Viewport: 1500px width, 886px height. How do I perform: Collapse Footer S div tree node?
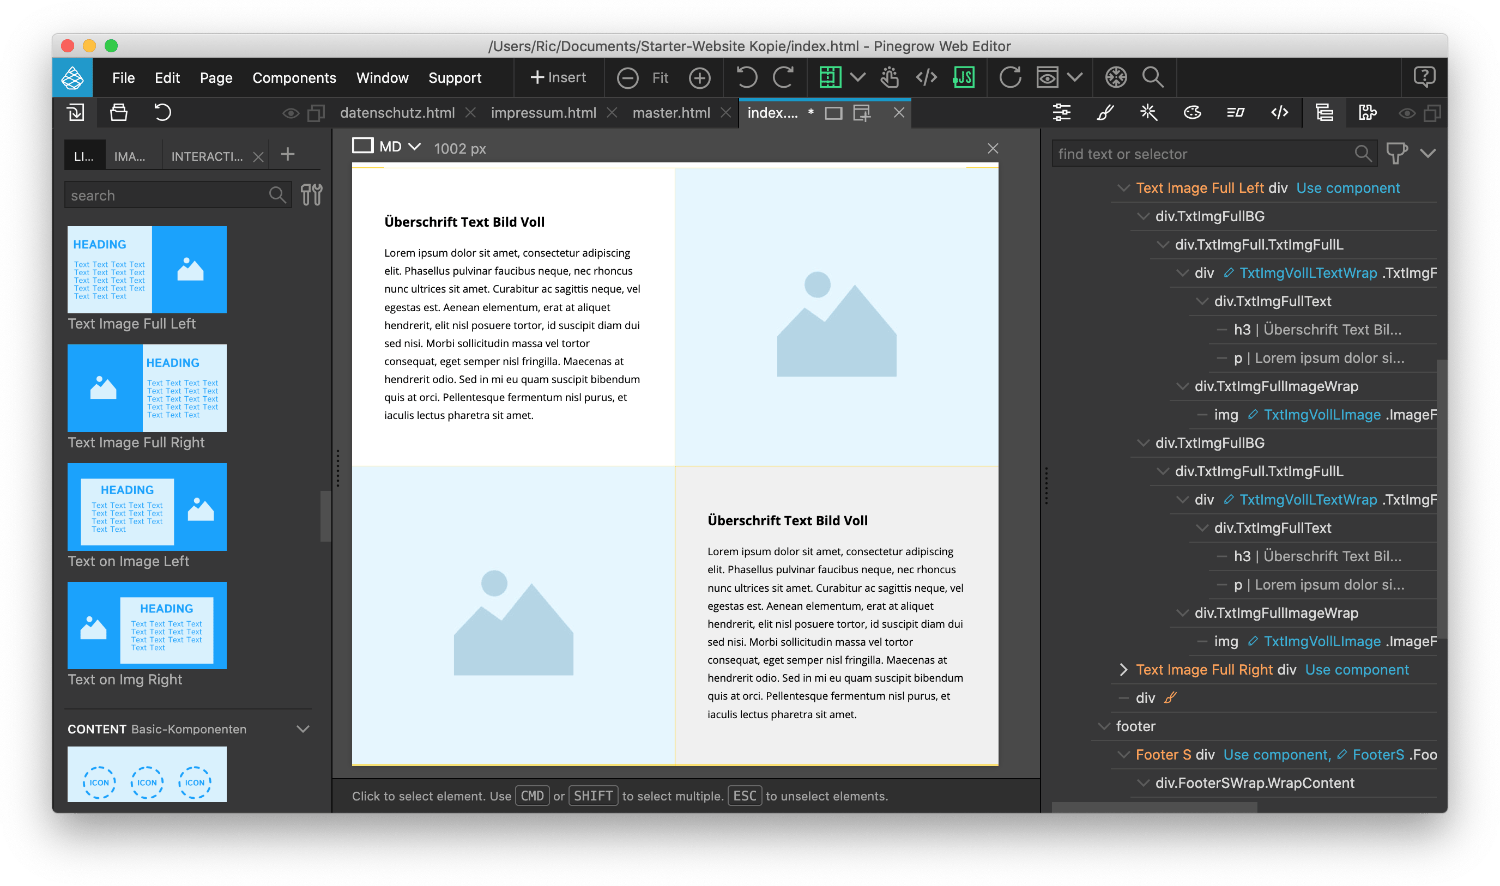pyautogui.click(x=1123, y=755)
